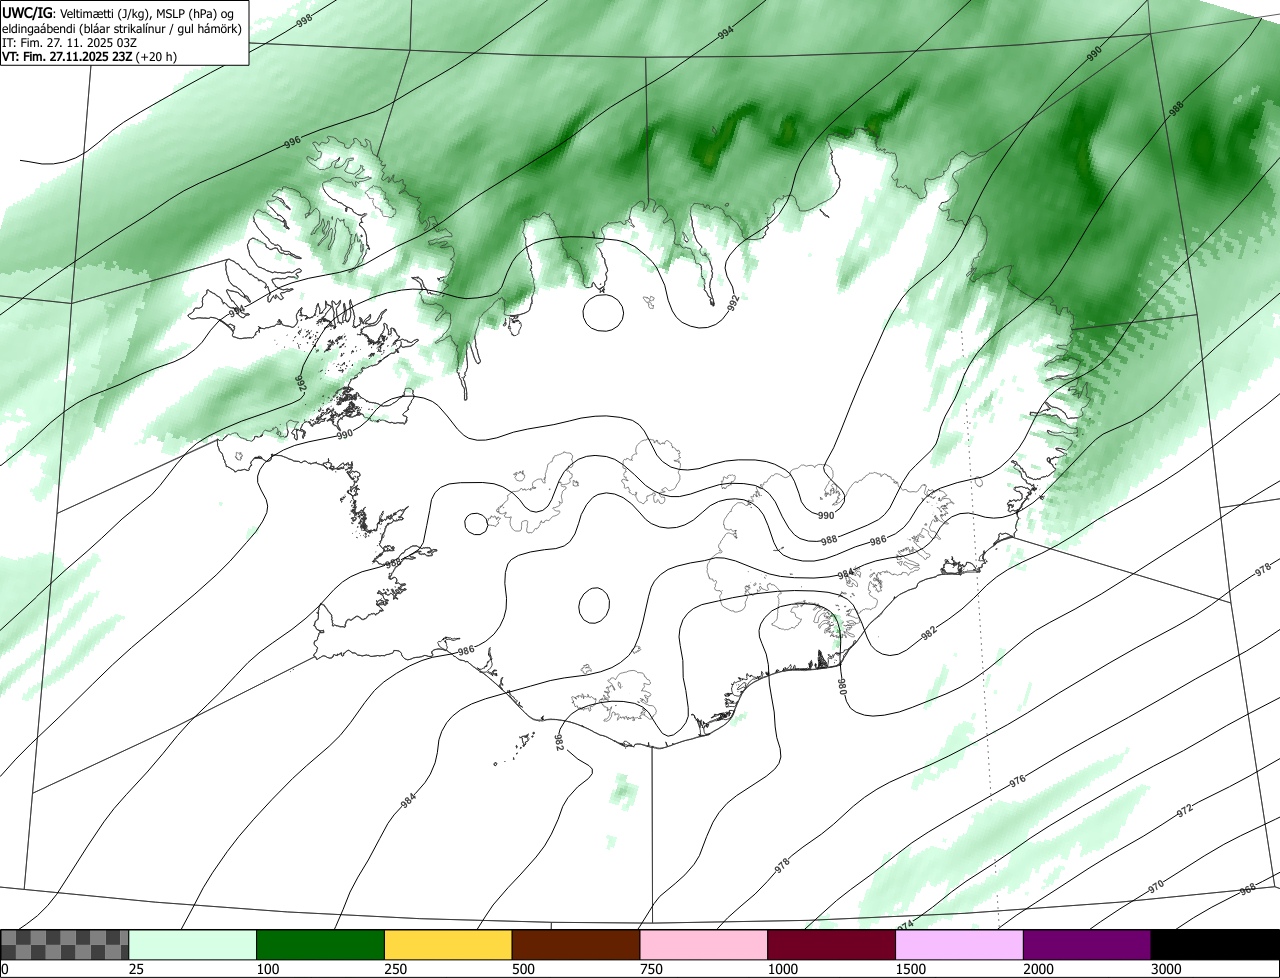The width and height of the screenshot is (1280, 978).
Task: Click the maroon 1000–1500 legend swatch
Action: pos(832,944)
